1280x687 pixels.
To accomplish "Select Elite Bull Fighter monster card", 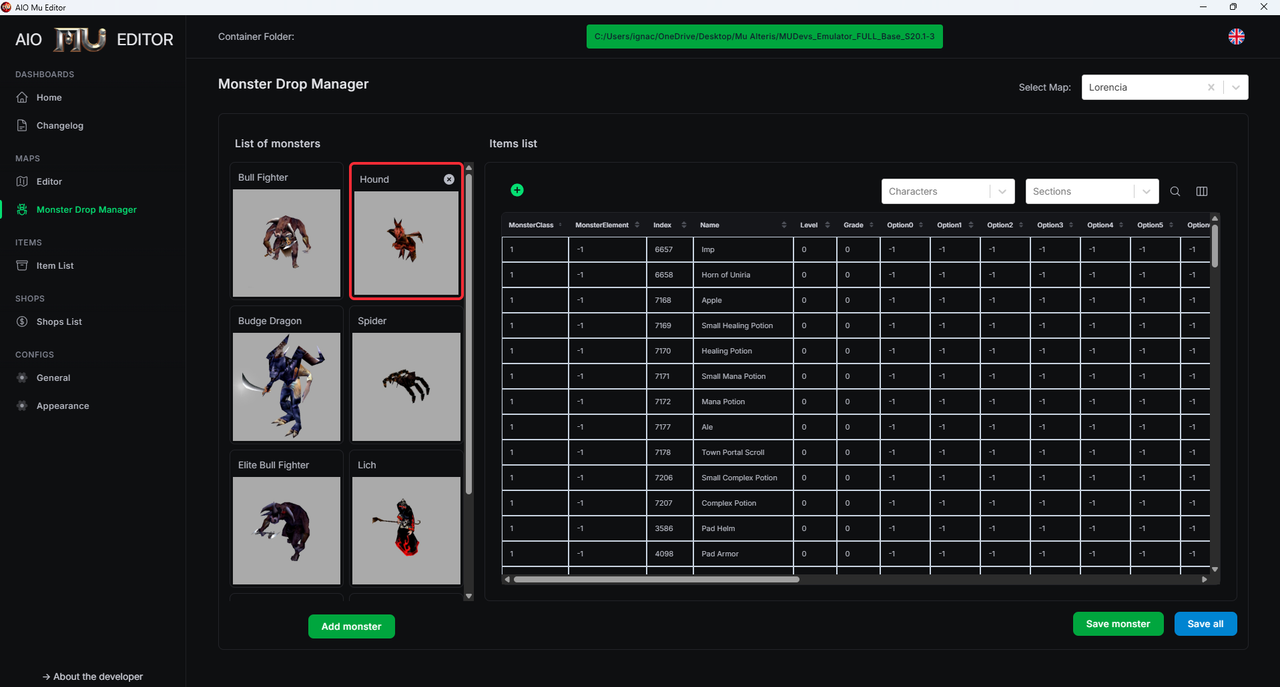I will (287, 519).
